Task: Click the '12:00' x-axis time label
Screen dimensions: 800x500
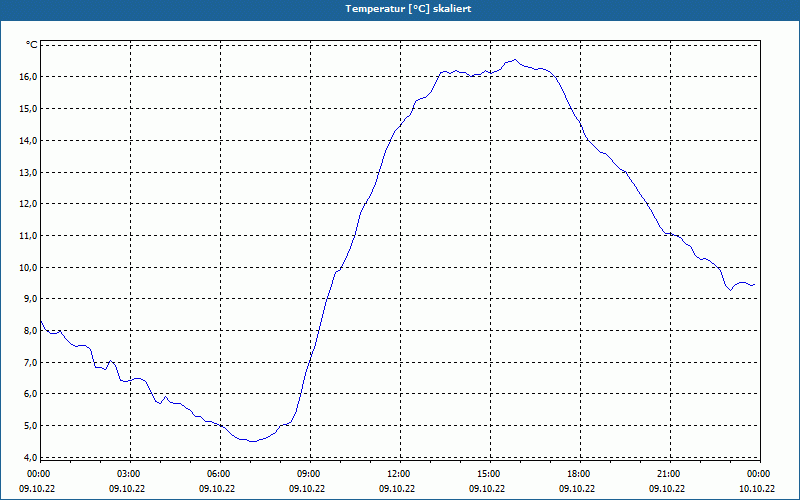Action: coord(398,474)
